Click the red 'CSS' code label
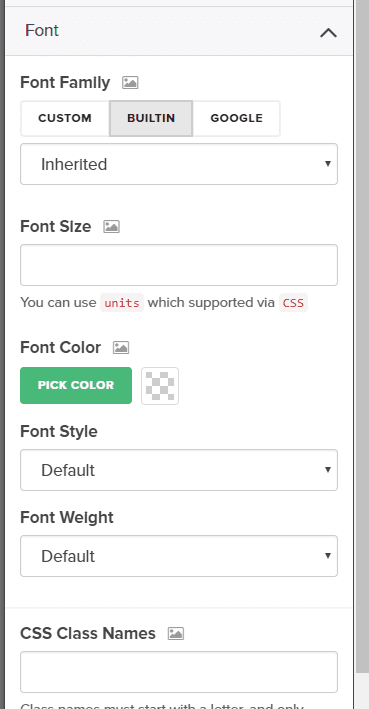Image resolution: width=369 pixels, height=709 pixels. click(x=293, y=303)
